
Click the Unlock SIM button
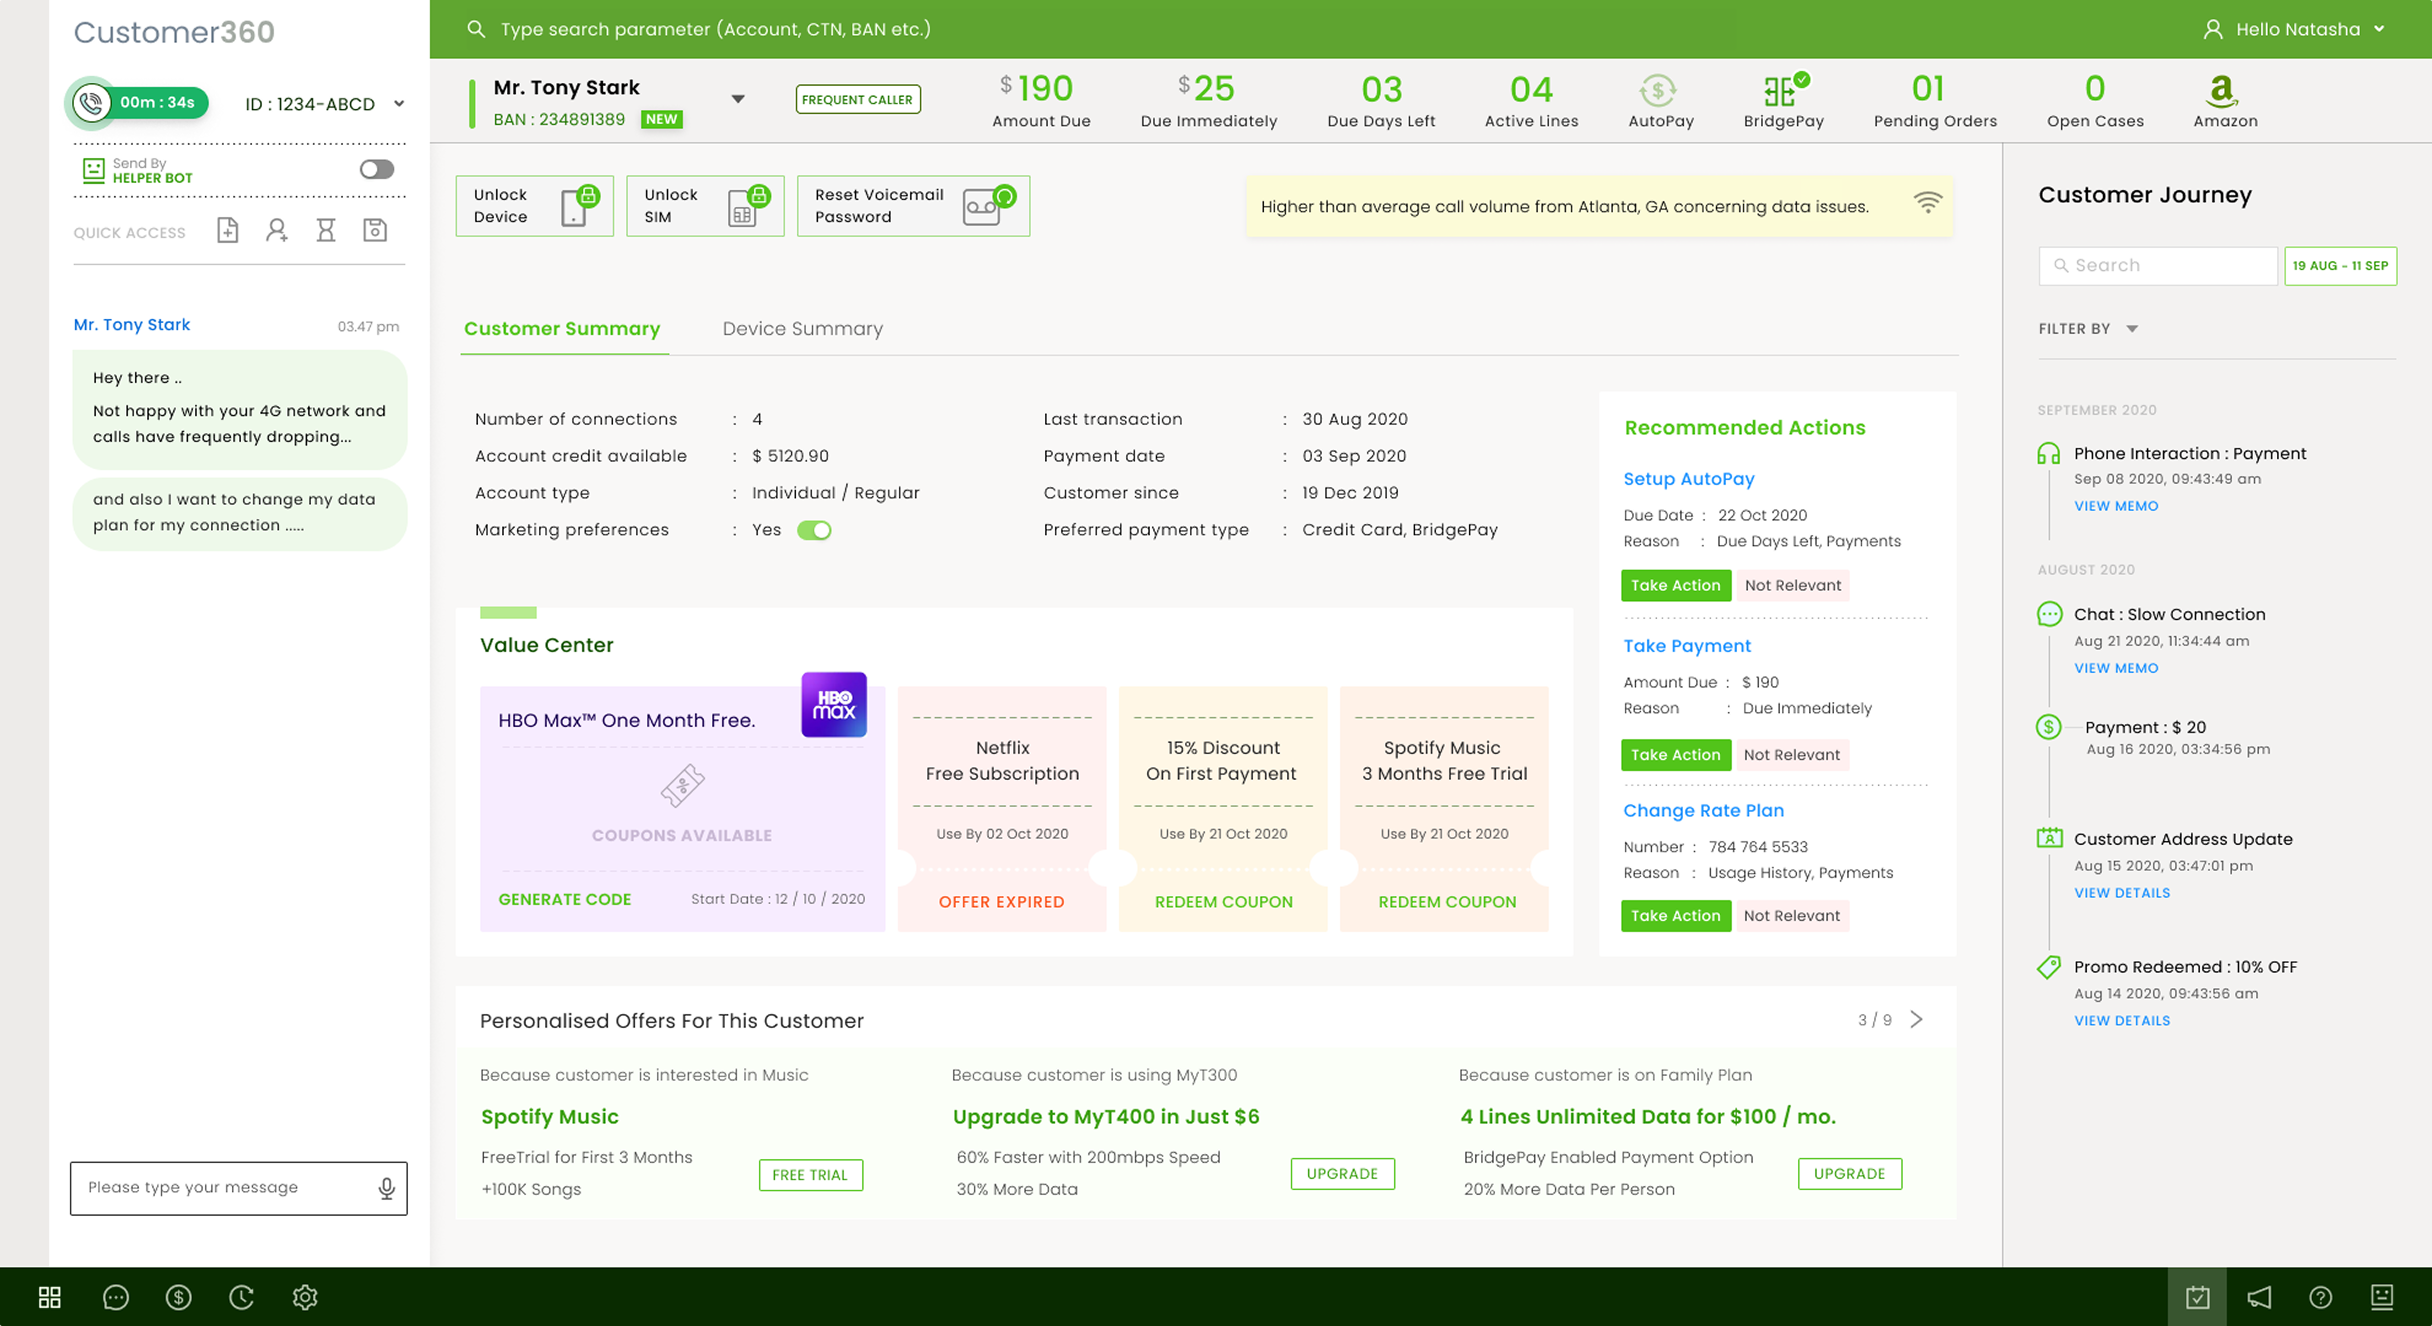[705, 206]
